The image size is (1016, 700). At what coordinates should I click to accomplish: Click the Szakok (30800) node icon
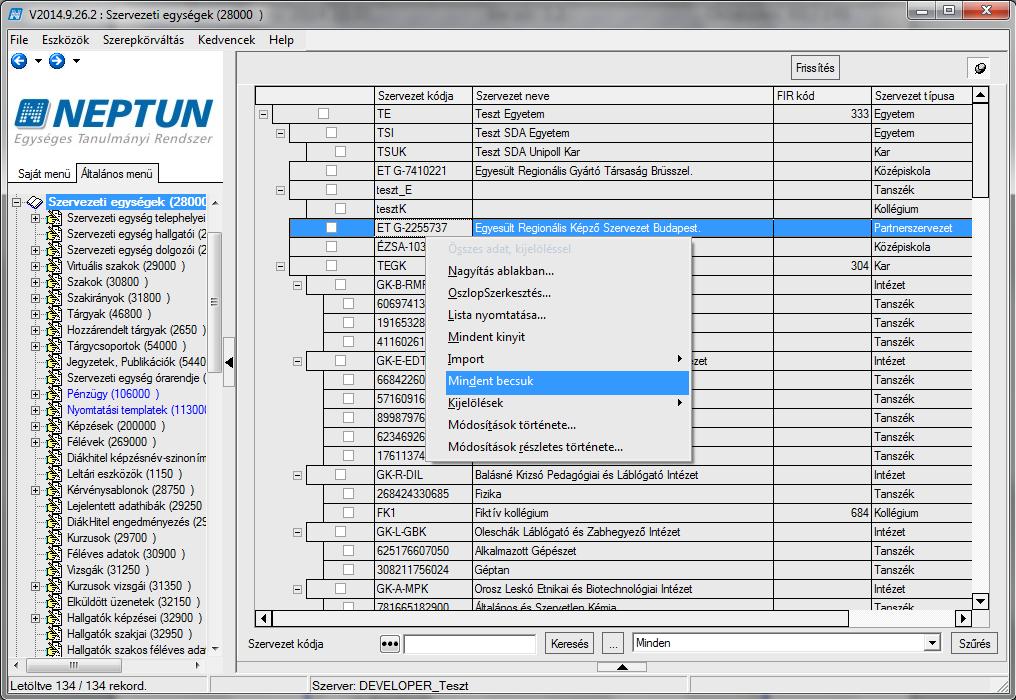(54, 283)
